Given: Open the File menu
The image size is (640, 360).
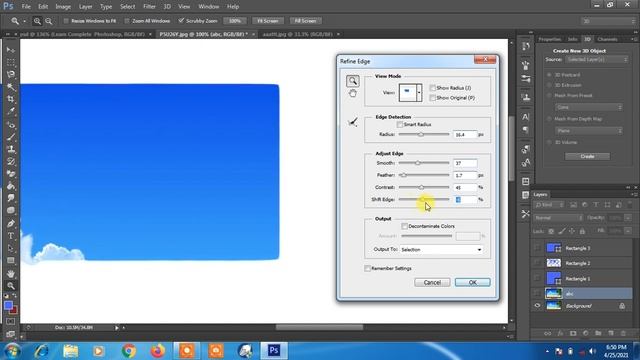Looking at the screenshot, I should (26, 7).
